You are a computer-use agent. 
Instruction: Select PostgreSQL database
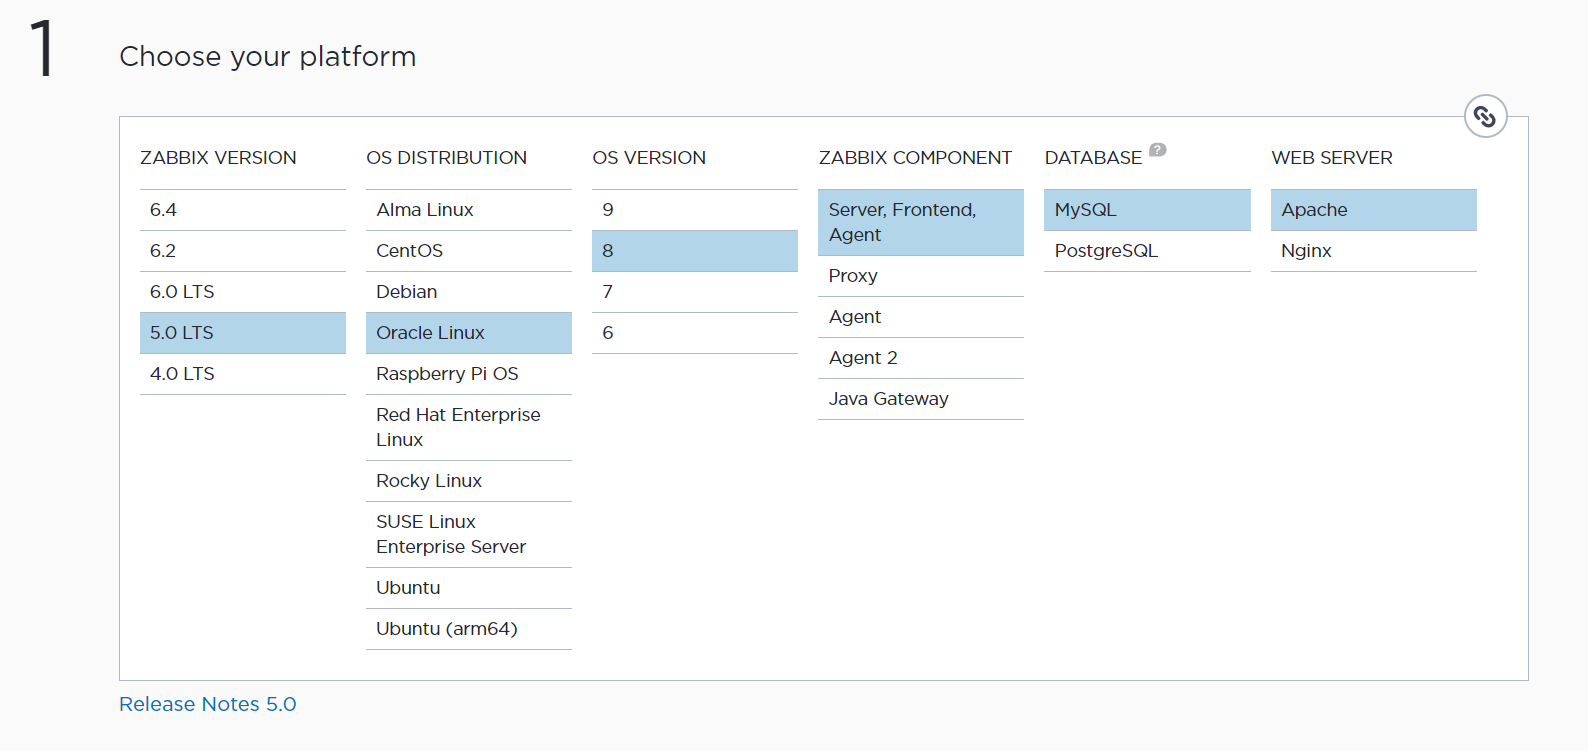[1147, 251]
